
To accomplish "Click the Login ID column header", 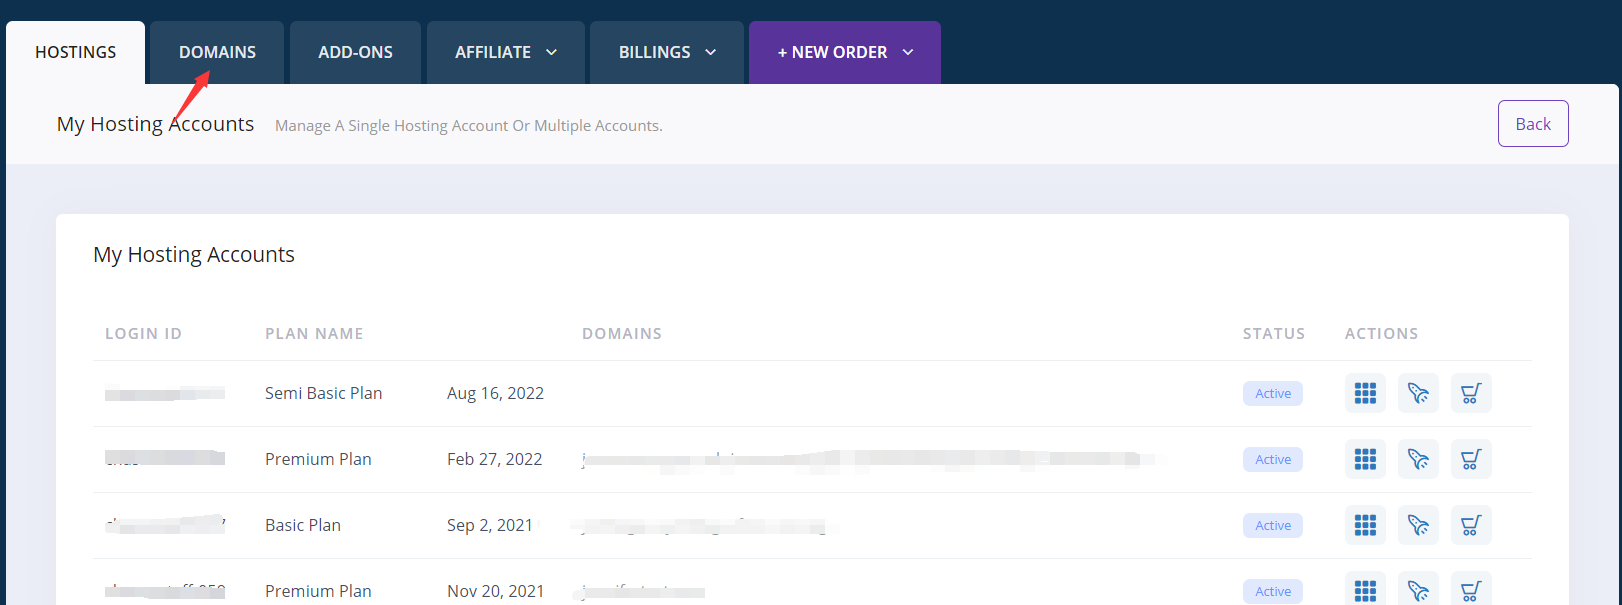I will pos(143,334).
